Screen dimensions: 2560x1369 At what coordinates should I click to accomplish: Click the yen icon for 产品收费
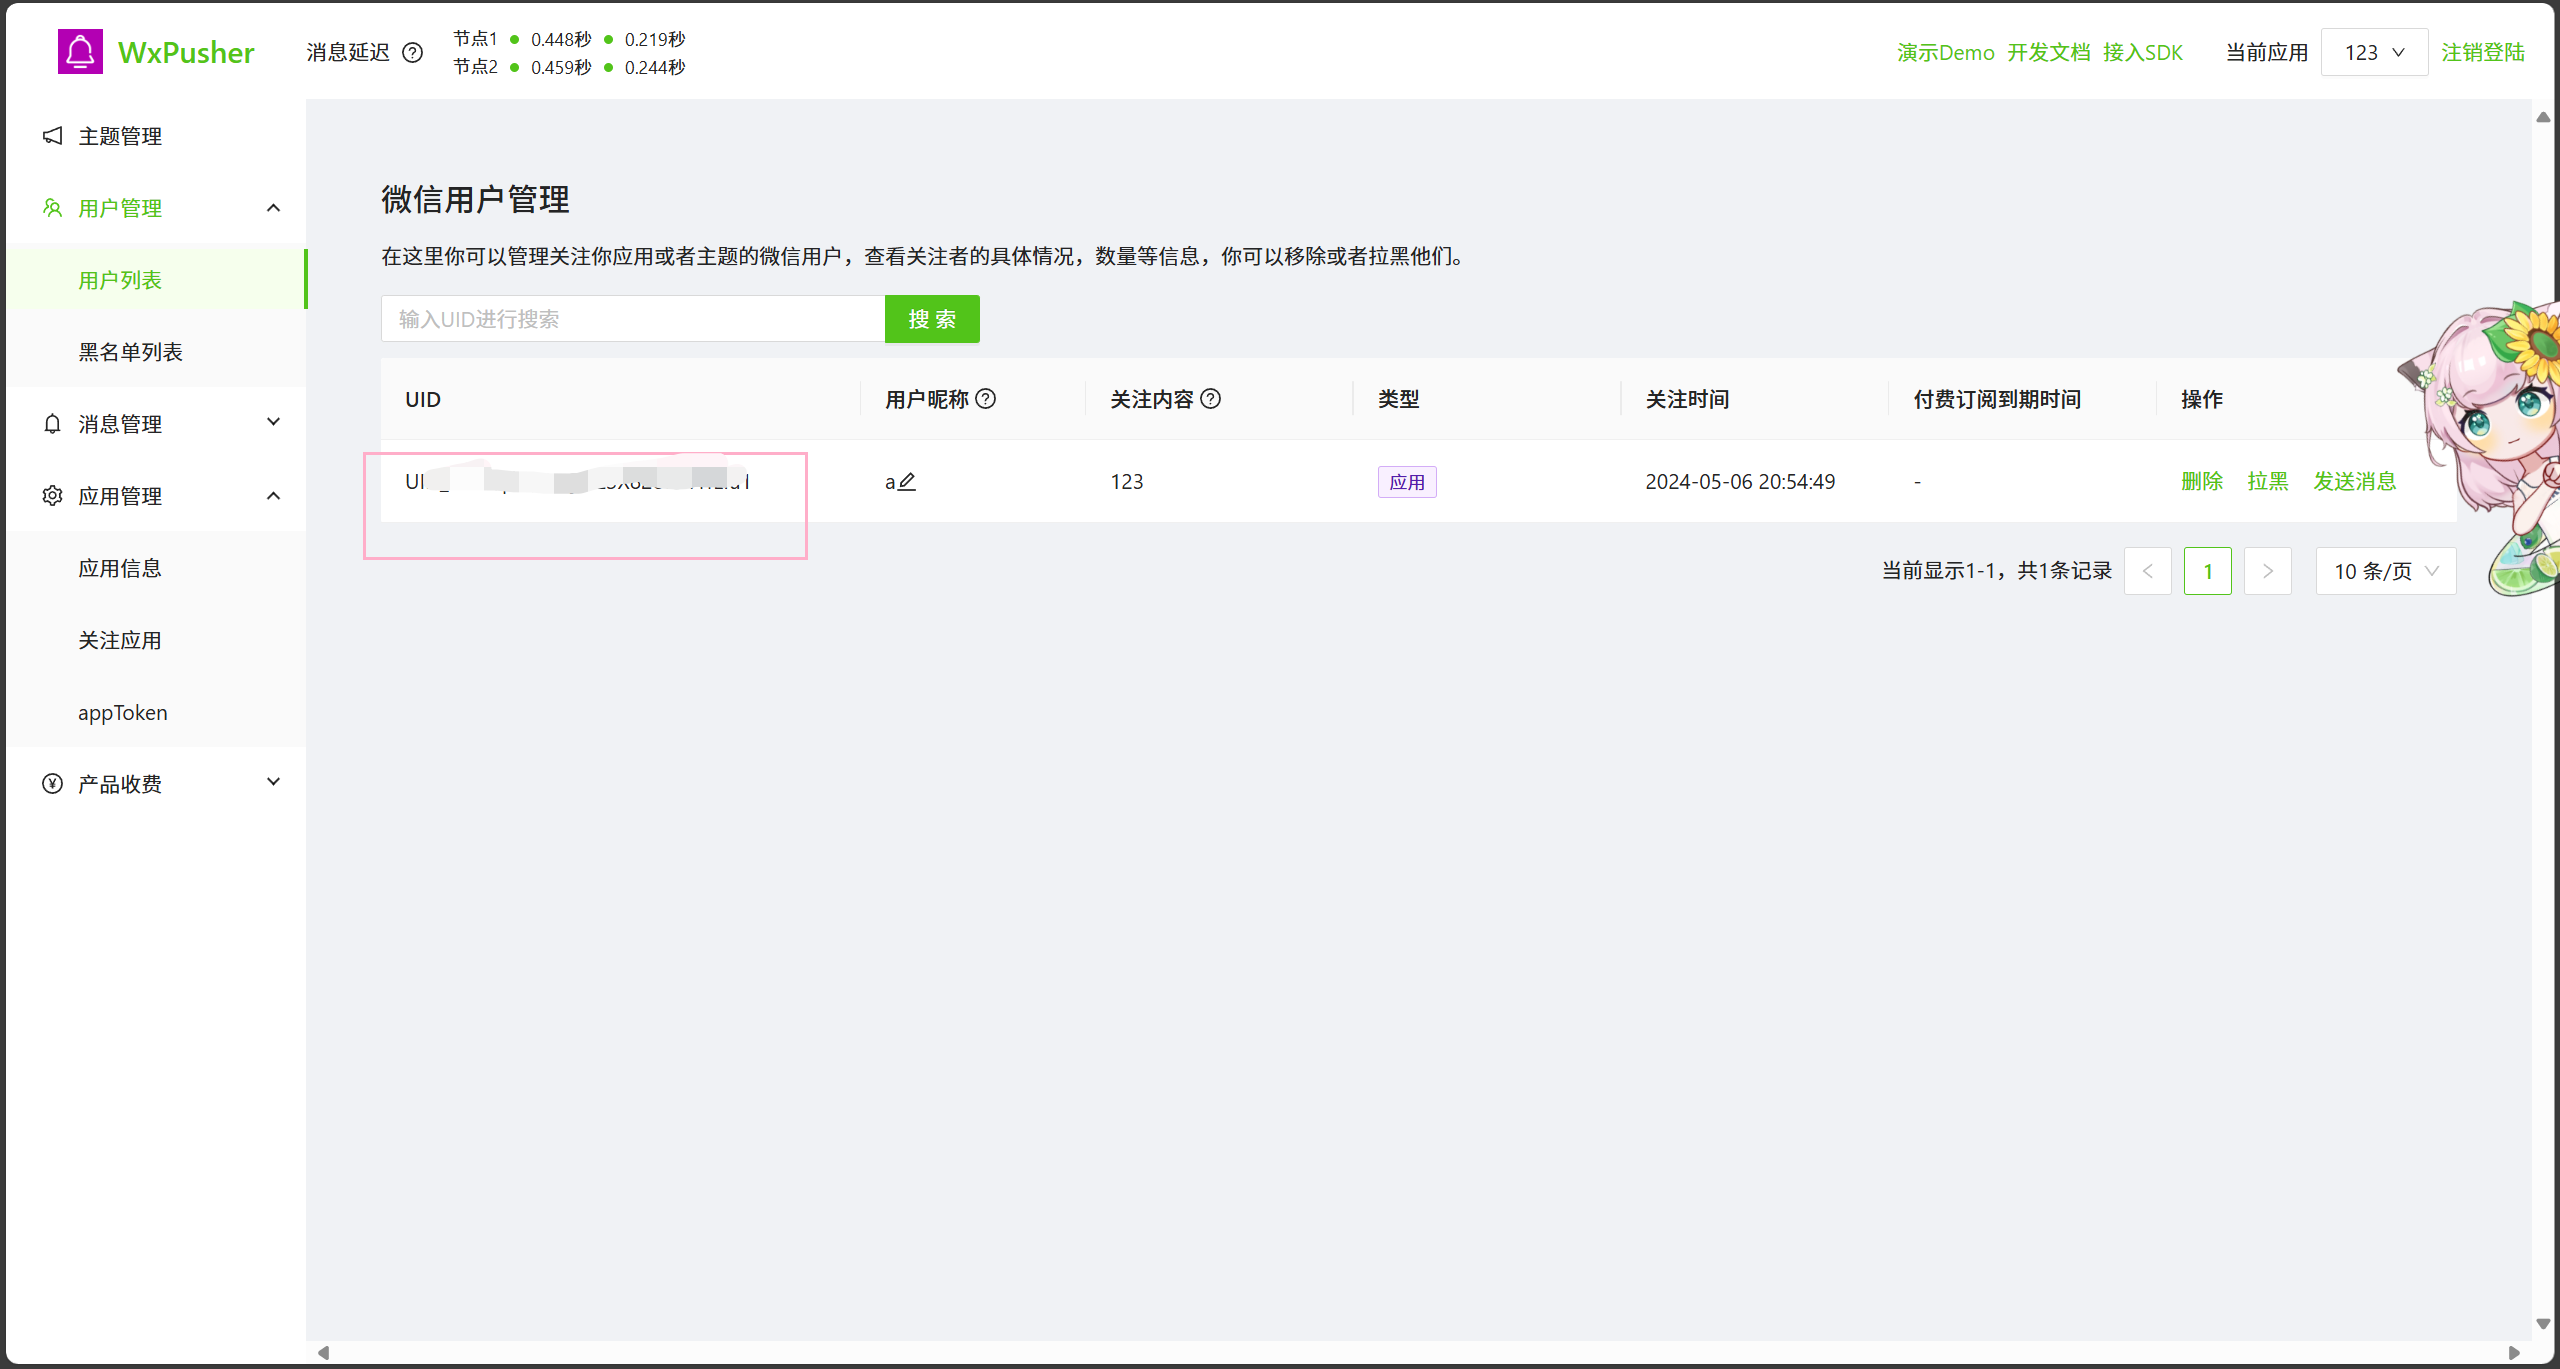point(53,784)
